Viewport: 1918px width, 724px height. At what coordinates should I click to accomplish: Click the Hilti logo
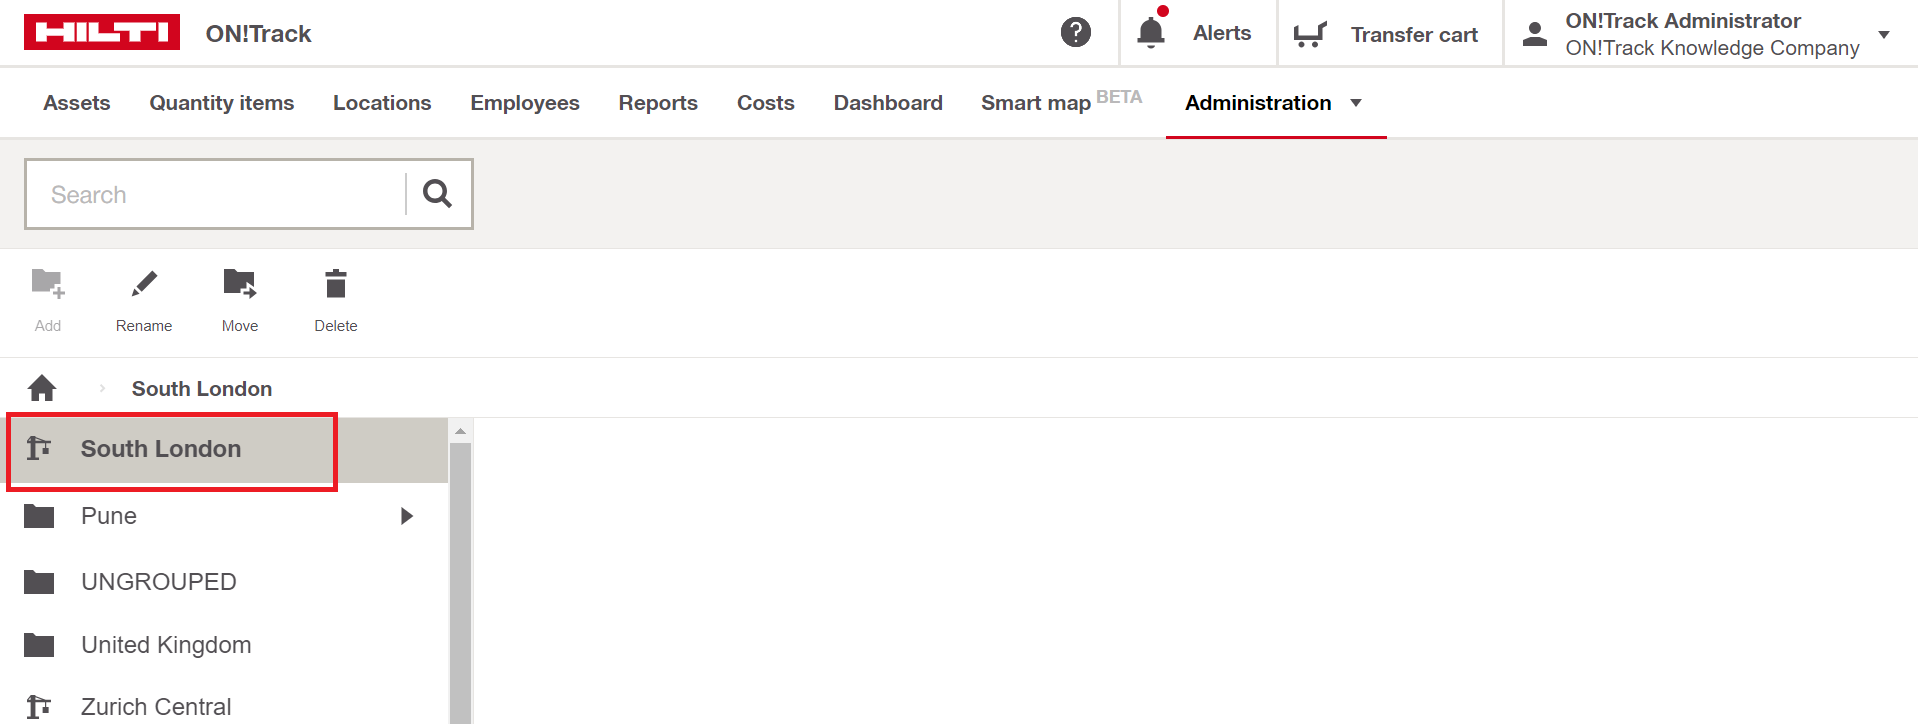point(102,32)
